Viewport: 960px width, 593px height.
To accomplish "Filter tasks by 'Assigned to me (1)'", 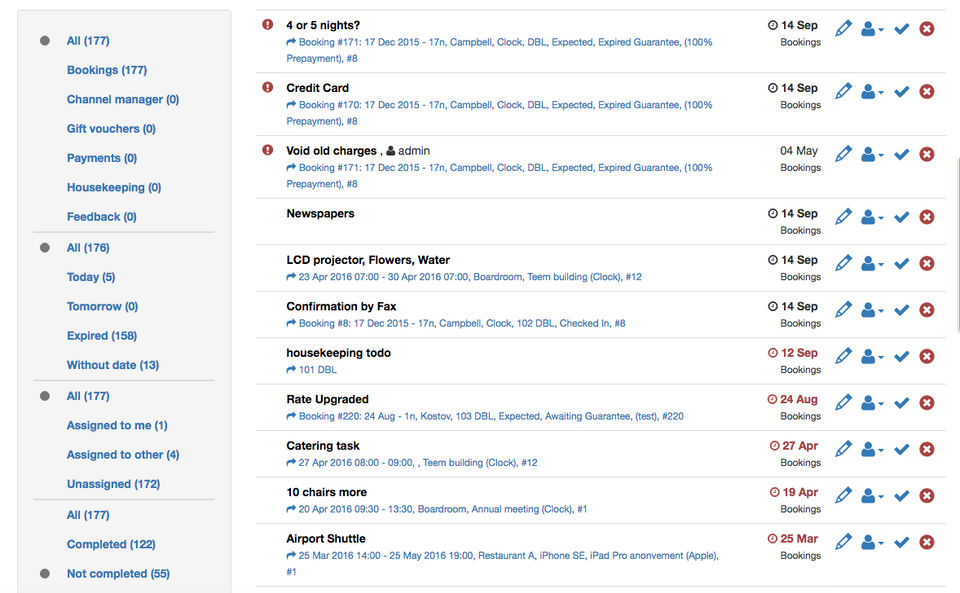I will [117, 426].
